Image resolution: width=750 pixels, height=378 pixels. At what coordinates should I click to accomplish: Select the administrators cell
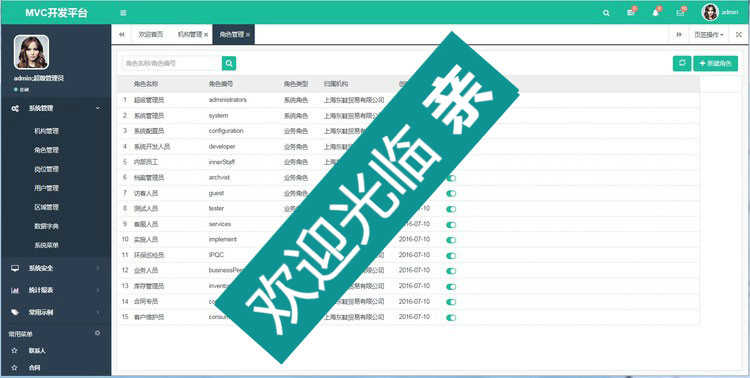pyautogui.click(x=228, y=100)
